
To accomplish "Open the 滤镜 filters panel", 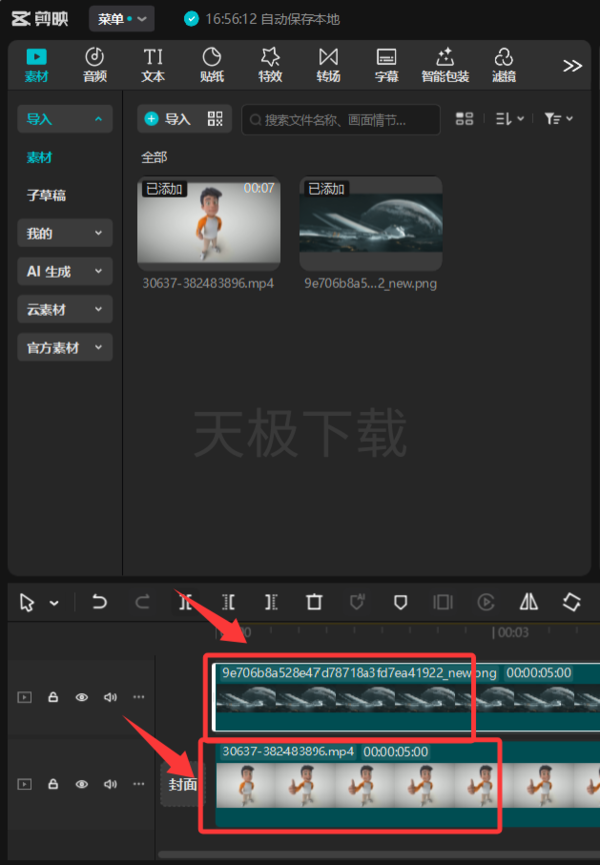I will [503, 65].
